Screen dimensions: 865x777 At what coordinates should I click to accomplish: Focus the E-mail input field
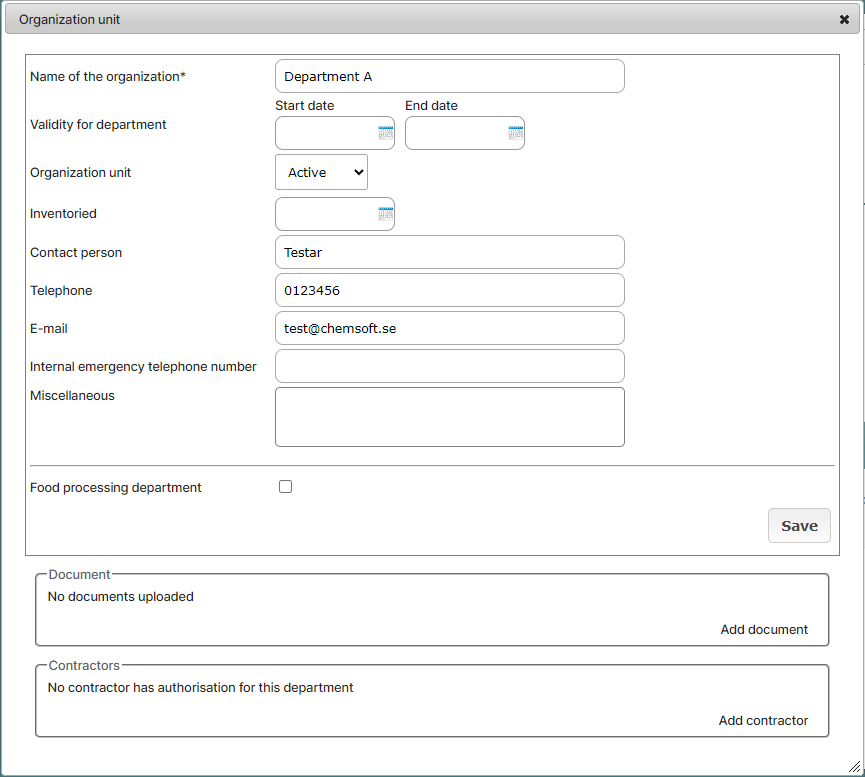[x=450, y=328]
